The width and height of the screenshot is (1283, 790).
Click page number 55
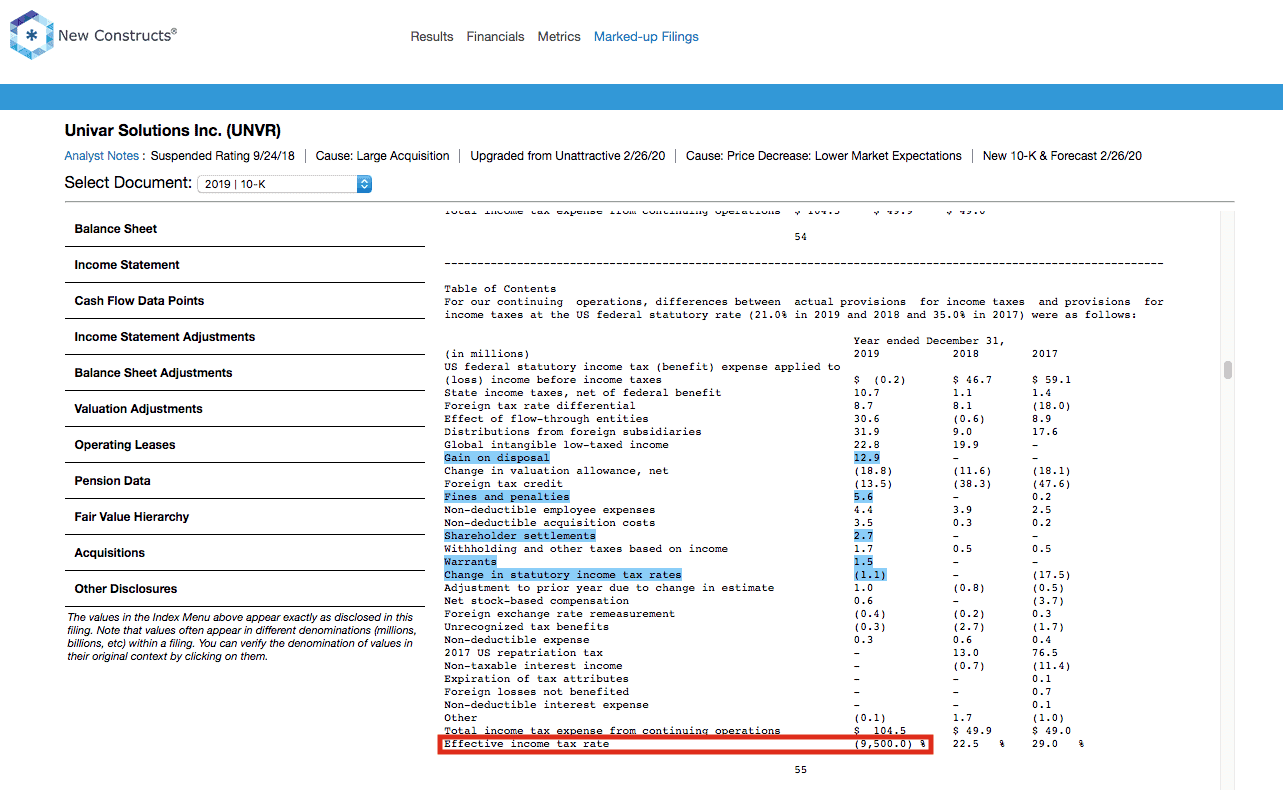[801, 770]
